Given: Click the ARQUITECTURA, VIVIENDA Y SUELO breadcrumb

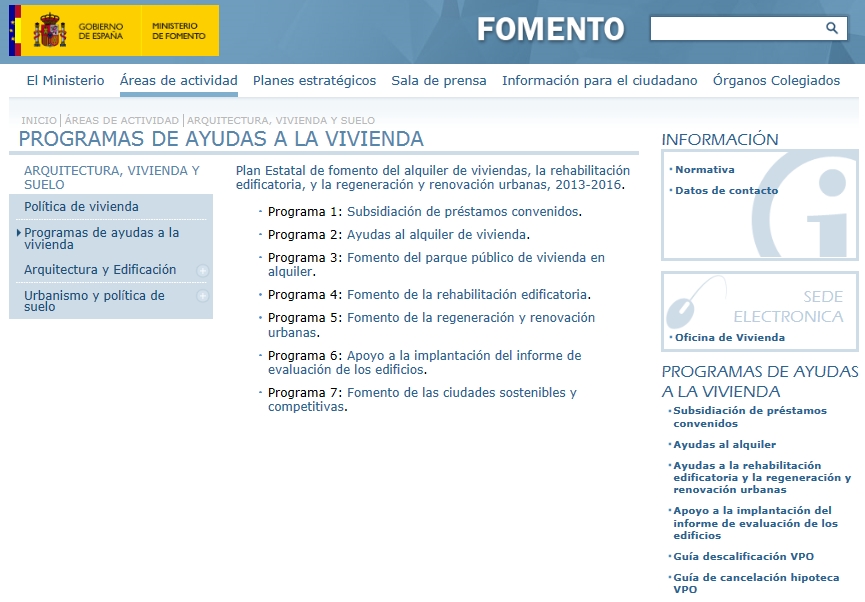Looking at the screenshot, I should click(281, 120).
